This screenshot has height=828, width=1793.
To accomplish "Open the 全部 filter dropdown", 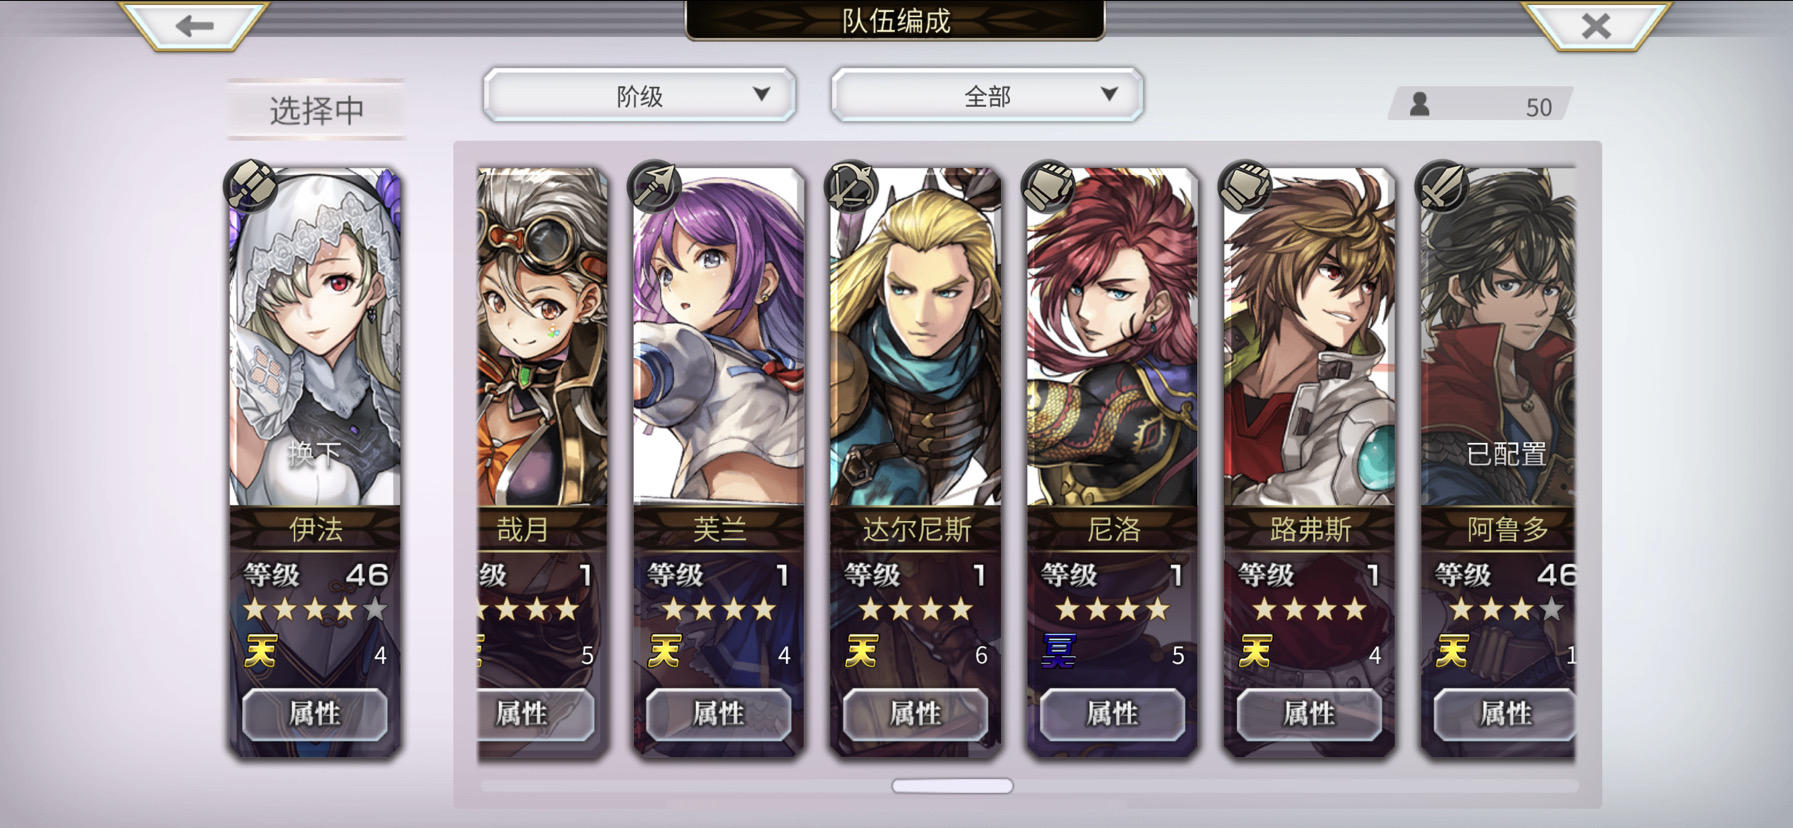I will pyautogui.click(x=987, y=96).
